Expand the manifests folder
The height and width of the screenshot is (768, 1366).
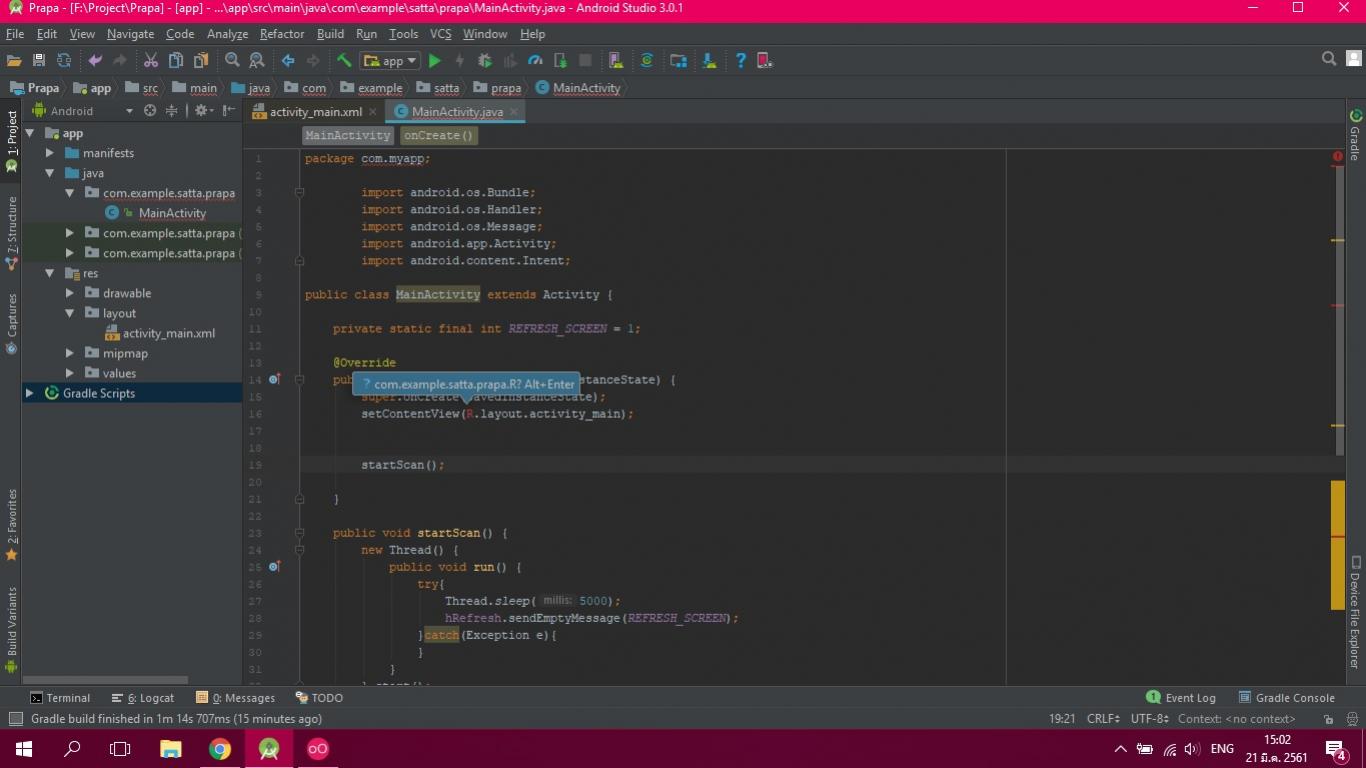tap(50, 153)
